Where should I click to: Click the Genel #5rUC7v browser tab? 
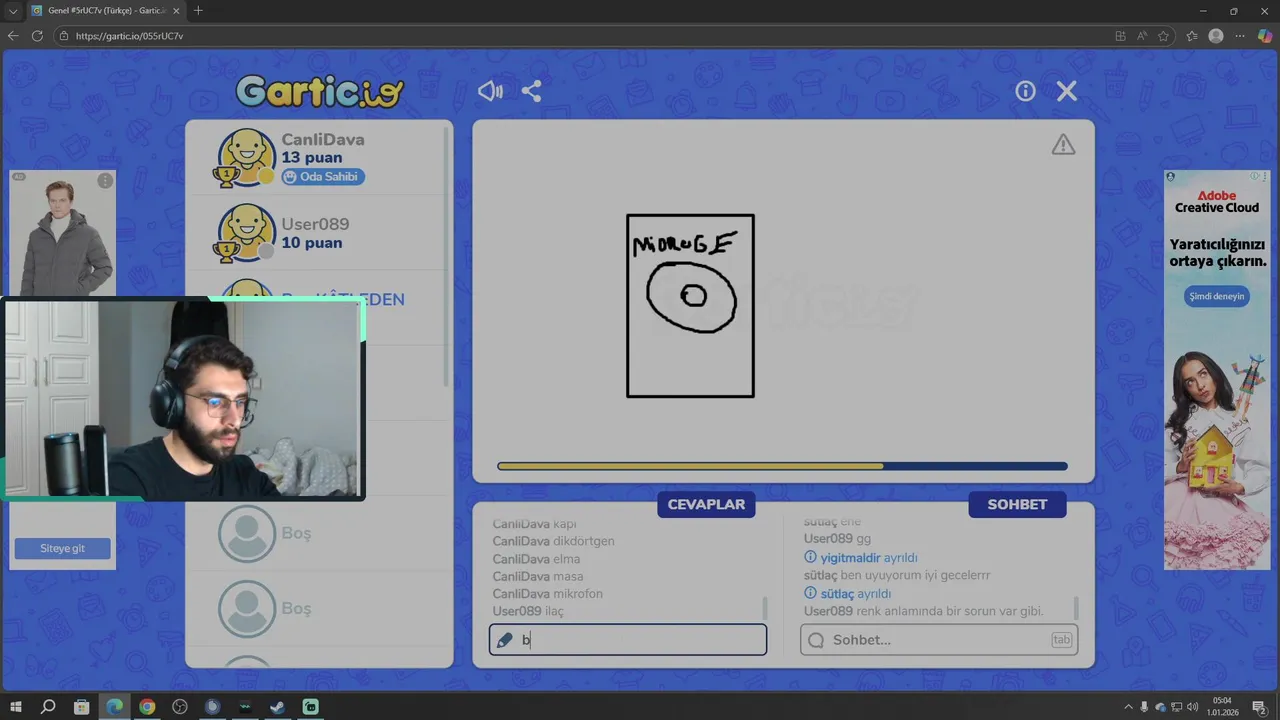[105, 11]
